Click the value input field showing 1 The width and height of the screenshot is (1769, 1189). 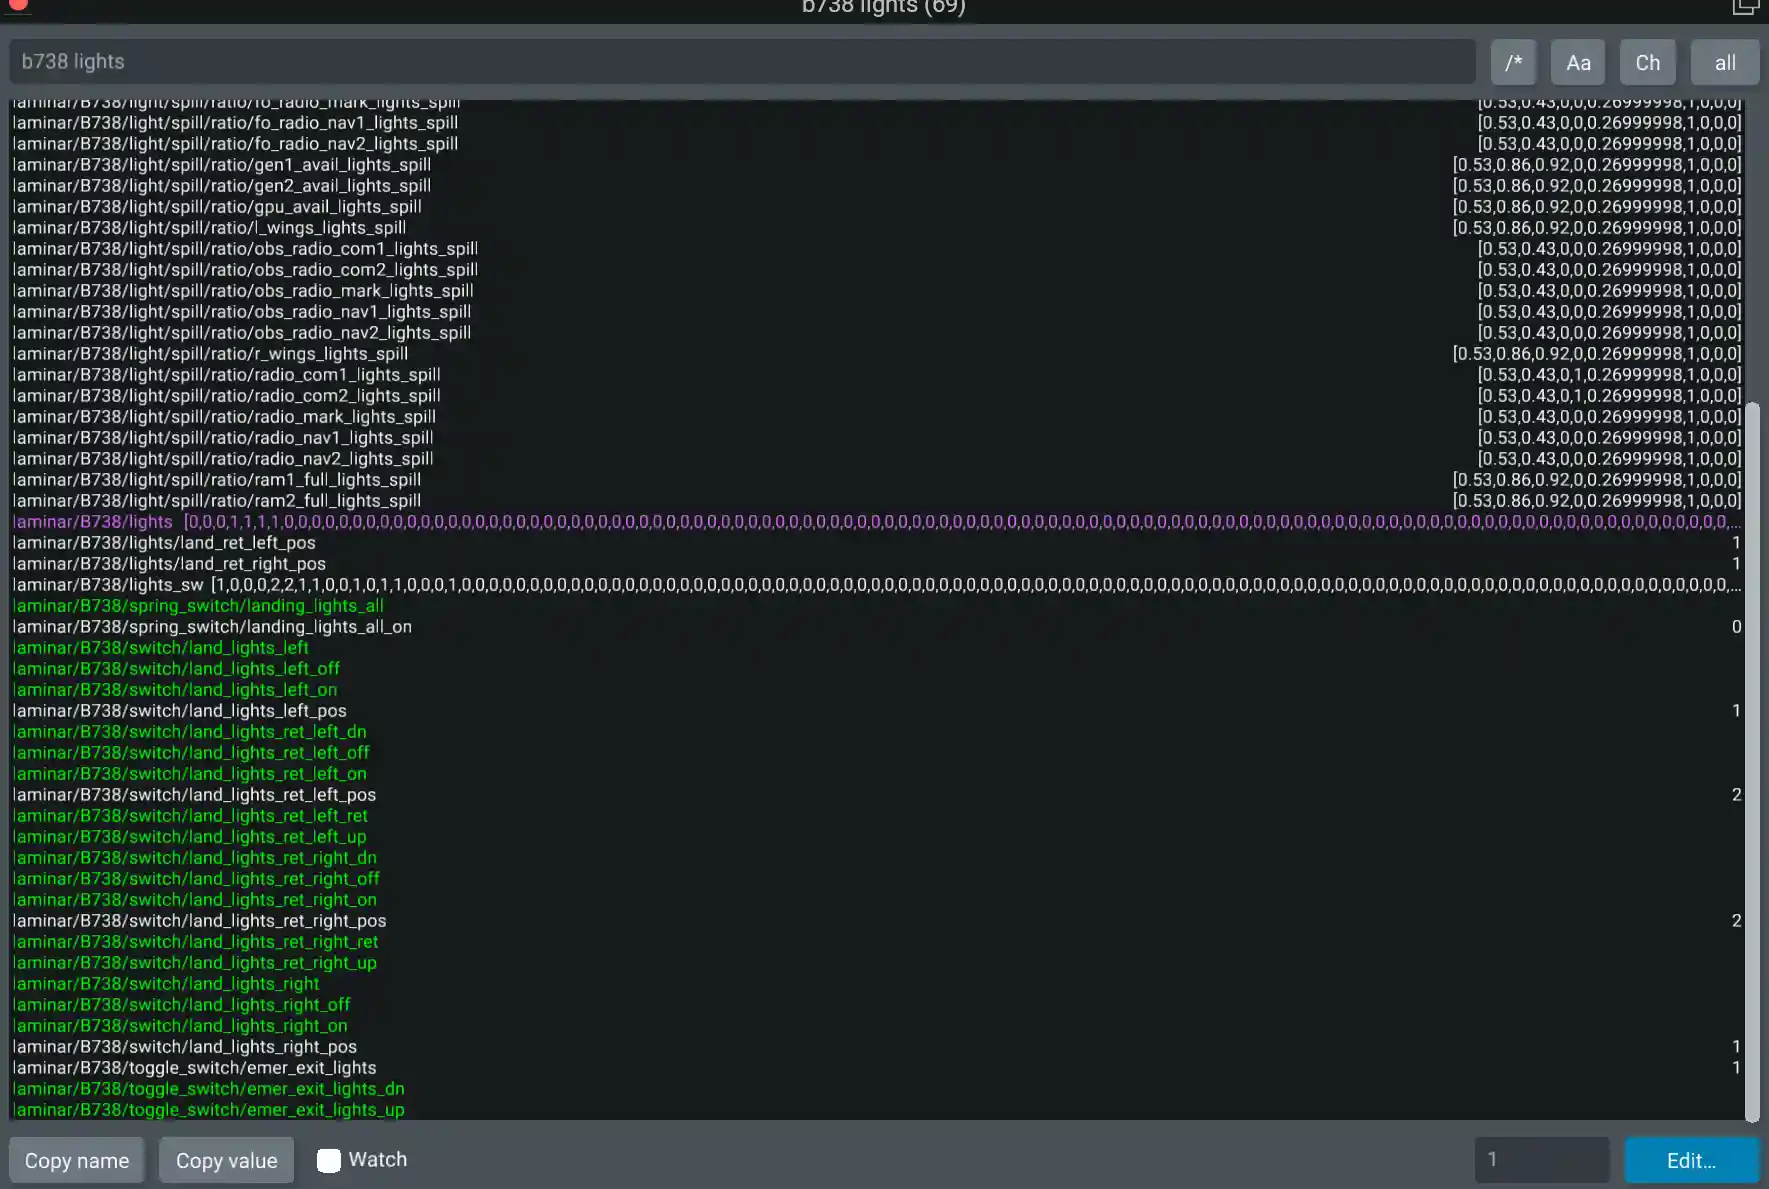point(1542,1160)
